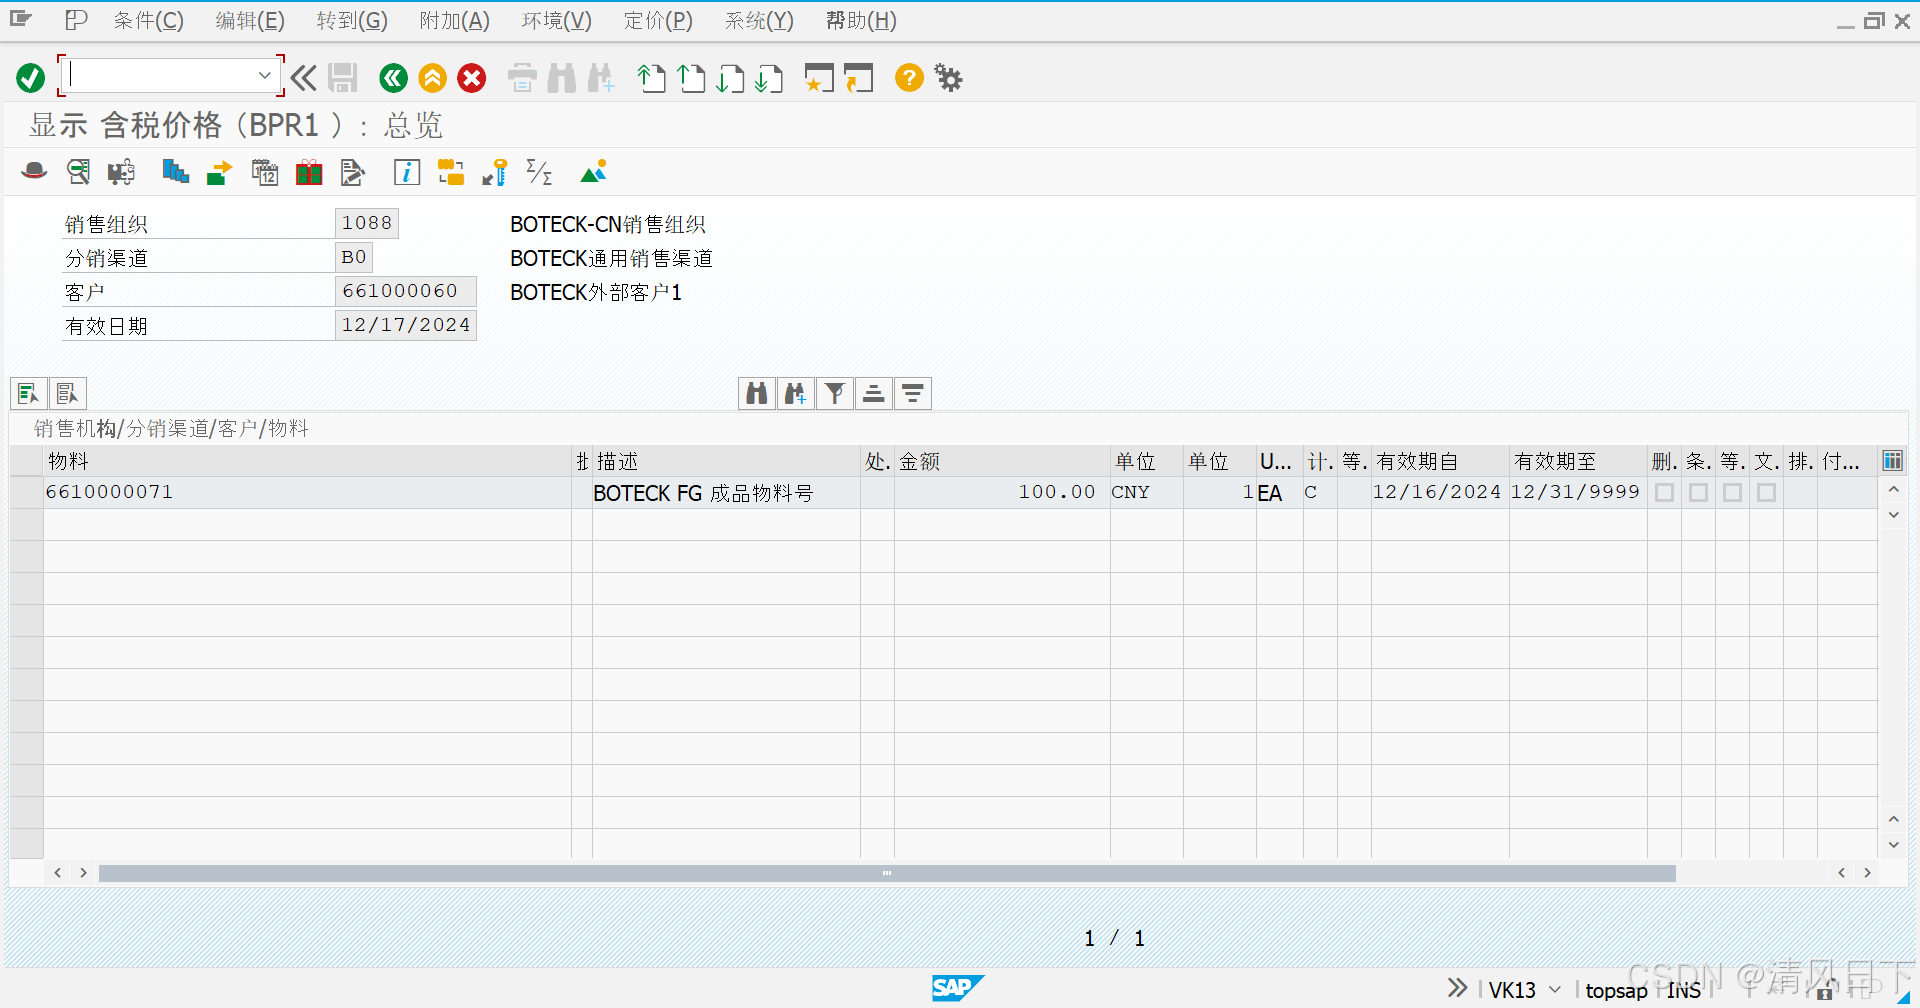Click the table Find binoculars button

coord(757,393)
